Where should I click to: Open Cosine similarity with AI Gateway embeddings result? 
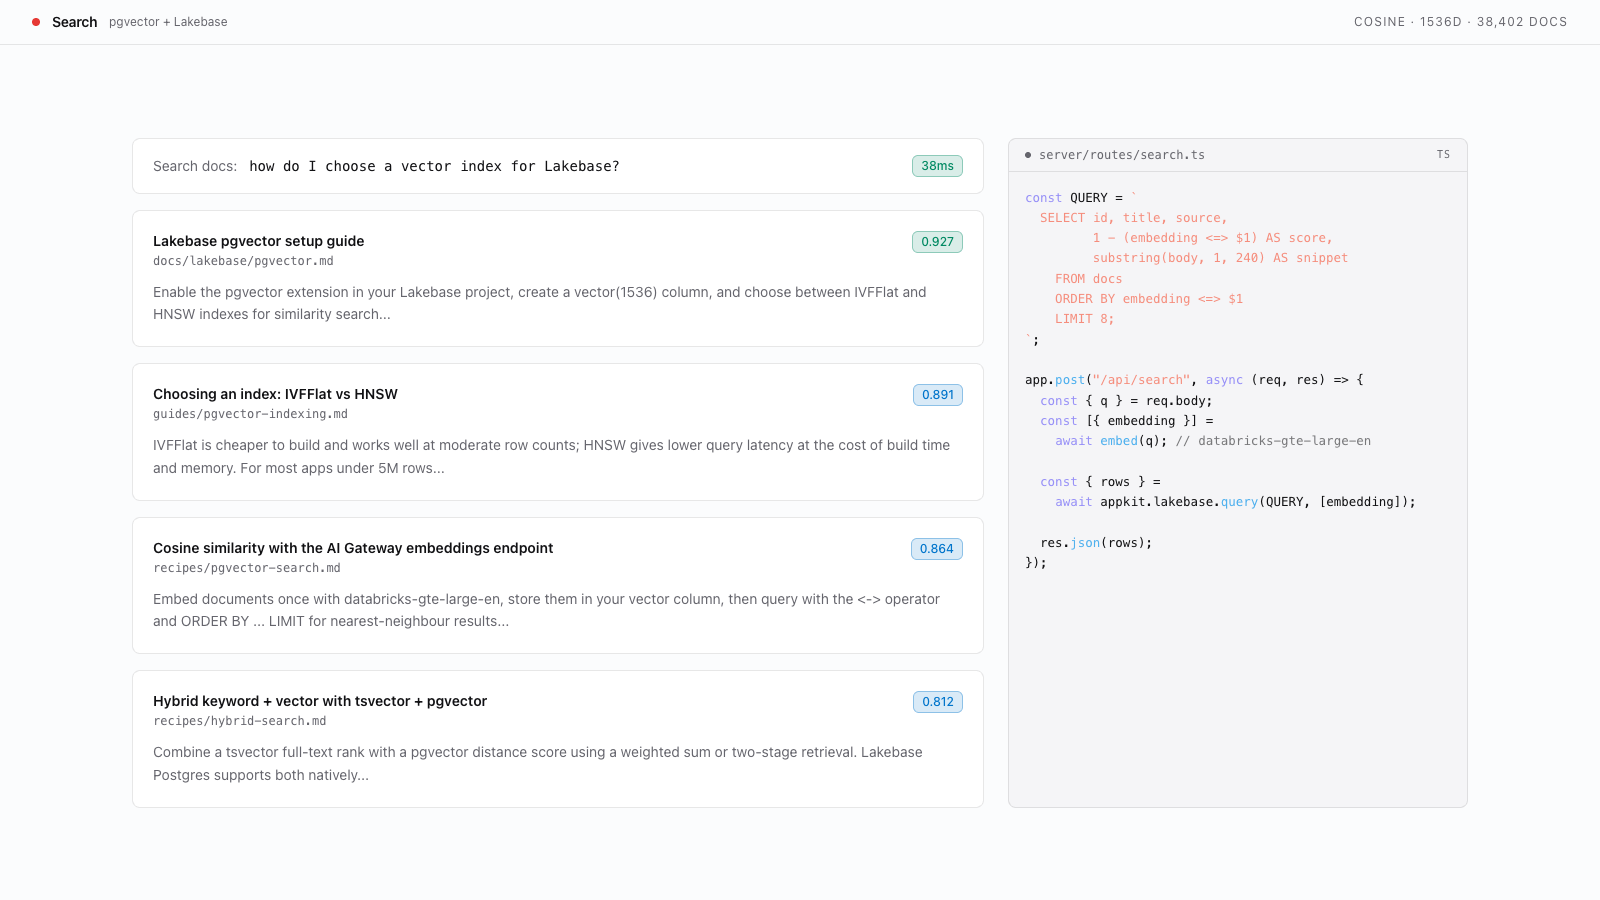point(558,585)
